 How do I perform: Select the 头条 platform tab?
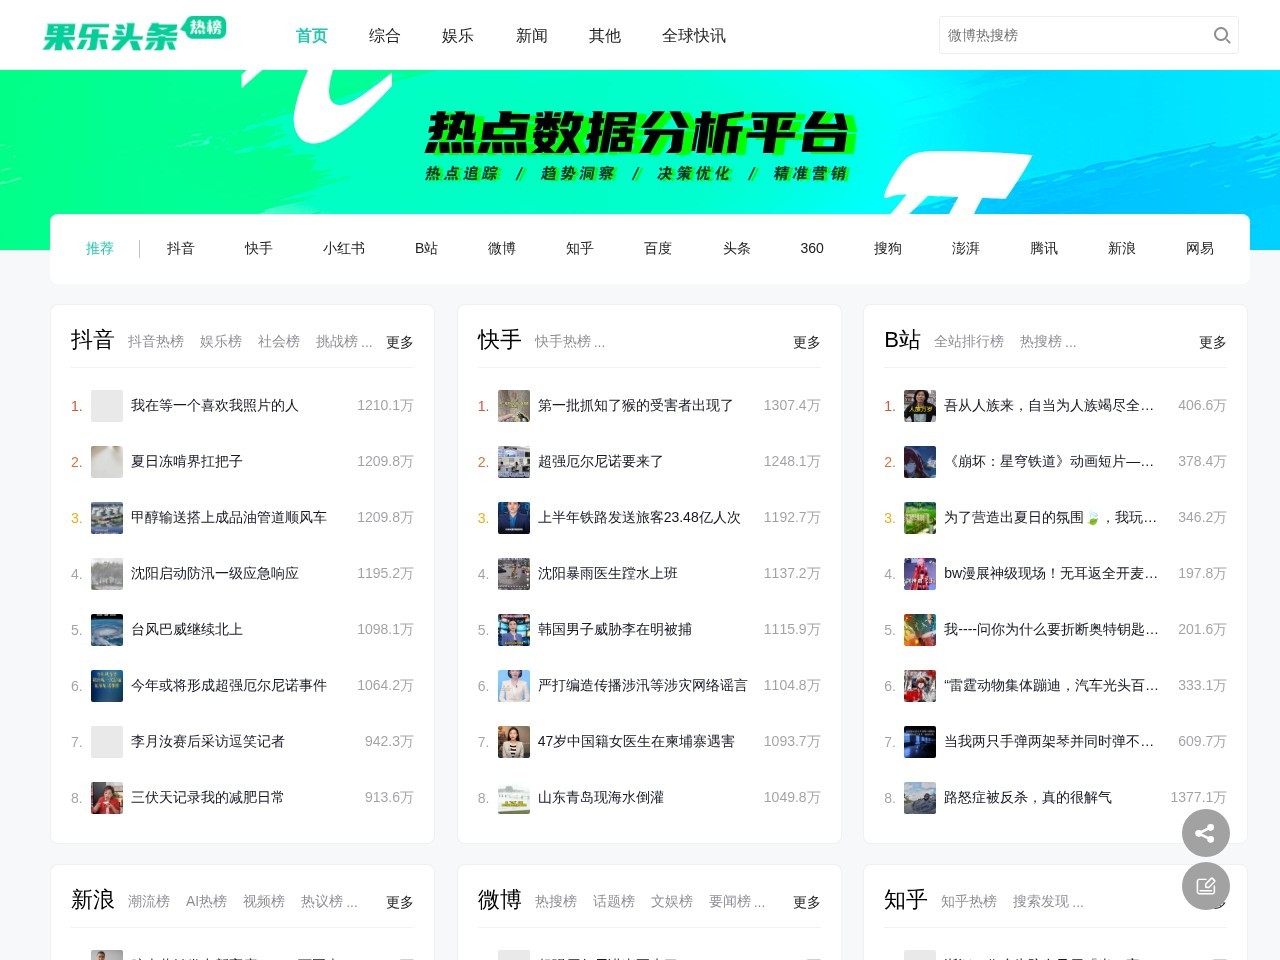[737, 248]
